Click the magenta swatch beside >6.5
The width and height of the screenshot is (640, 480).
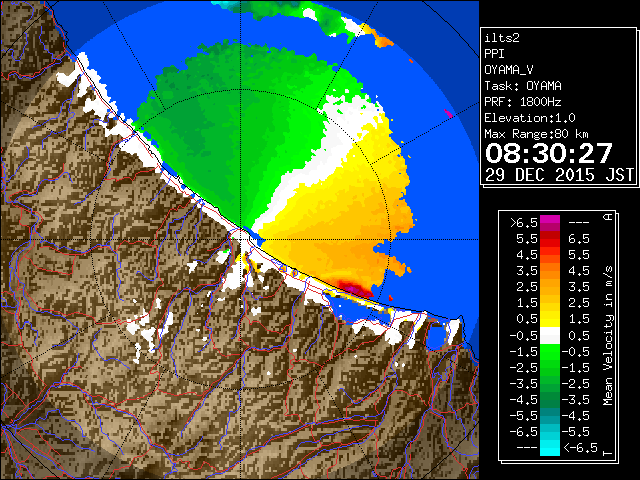[x=550, y=222]
